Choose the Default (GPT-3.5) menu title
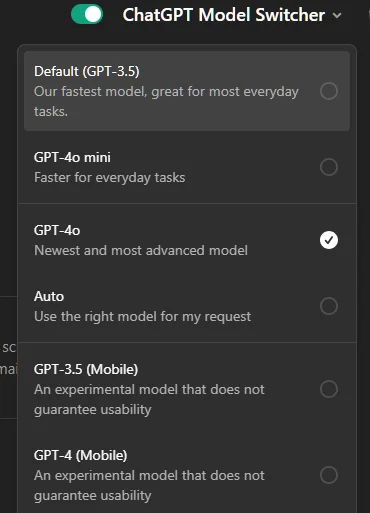Viewport: 370px width, 513px height. (87, 71)
